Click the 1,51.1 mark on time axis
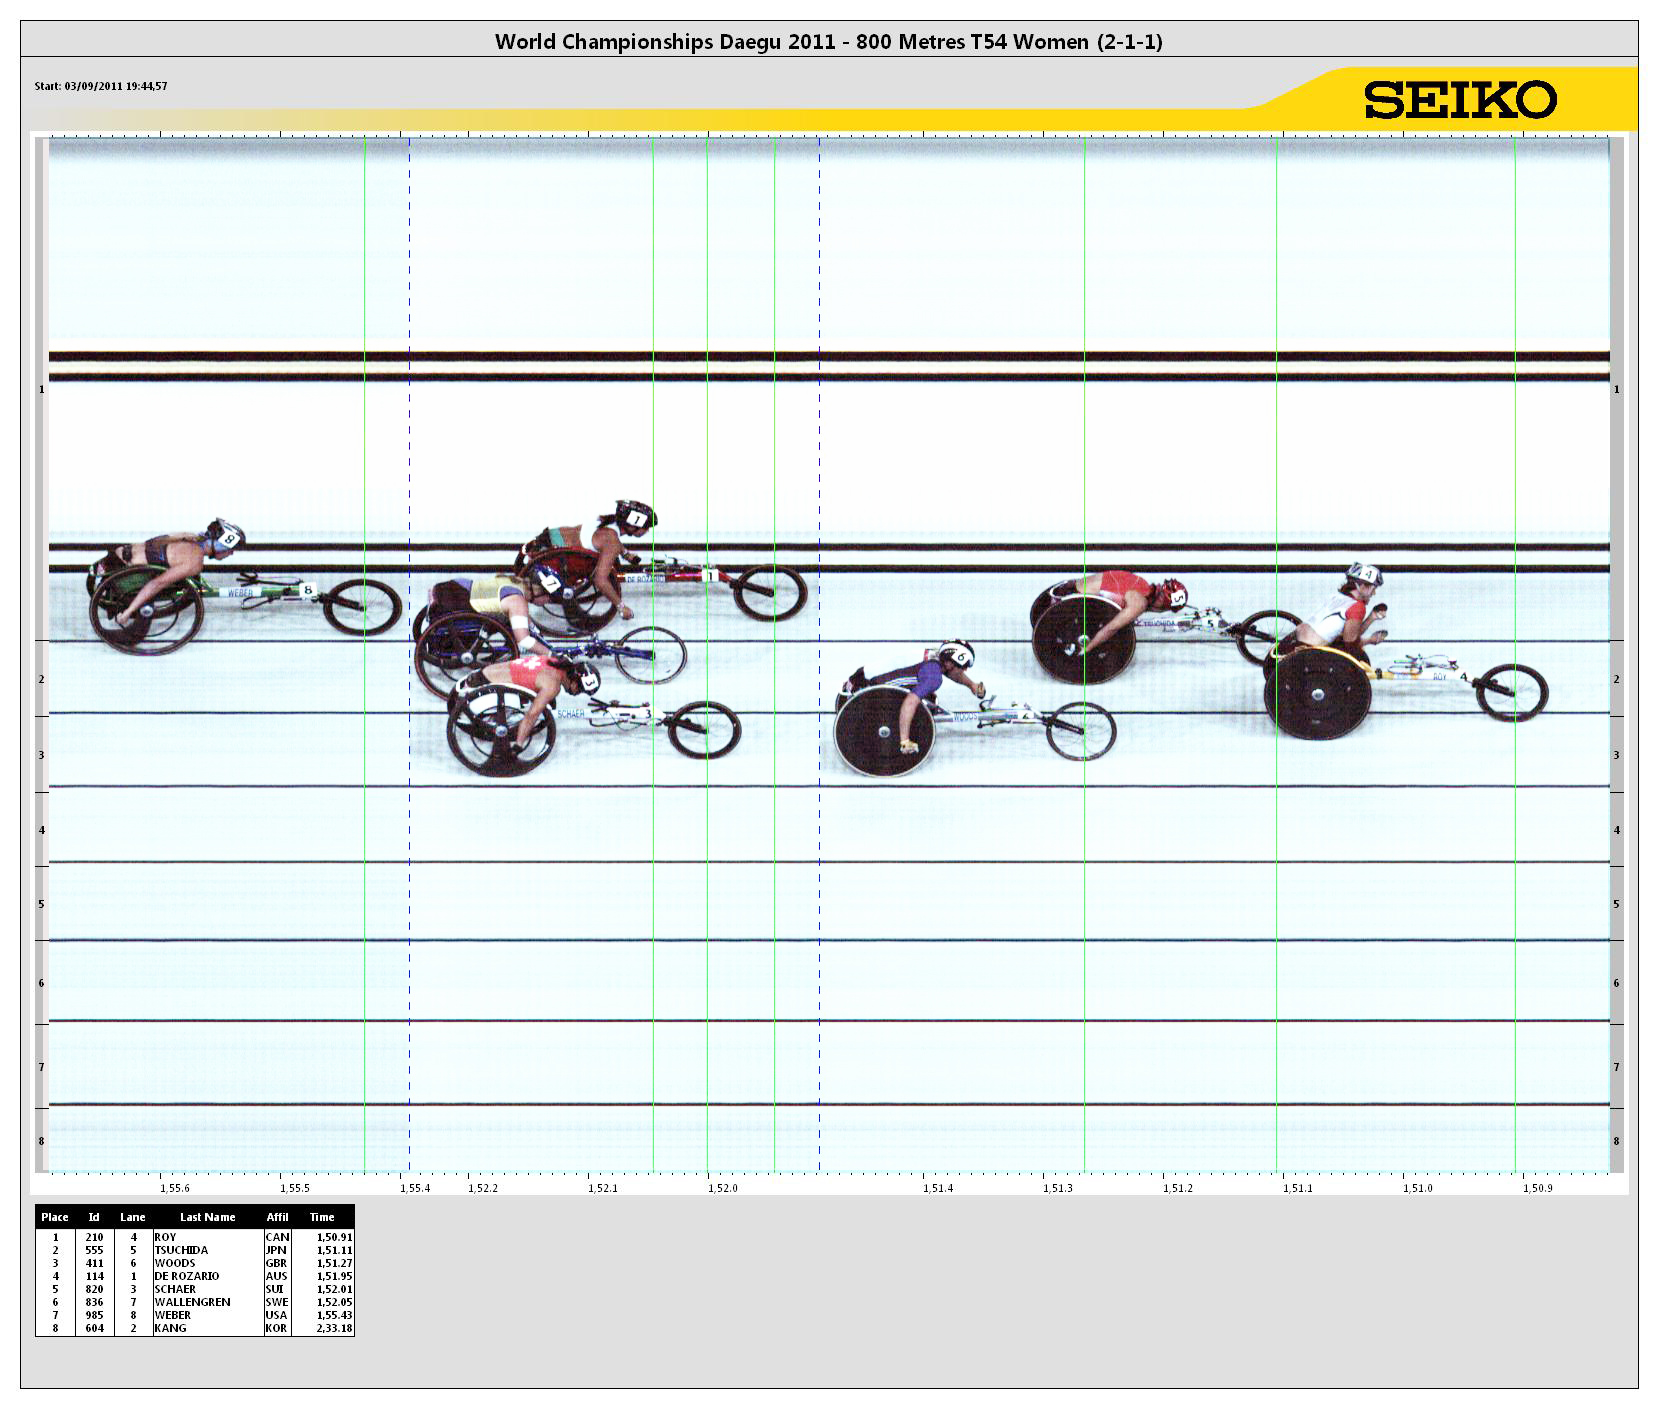The image size is (1659, 1409). point(1297,1188)
